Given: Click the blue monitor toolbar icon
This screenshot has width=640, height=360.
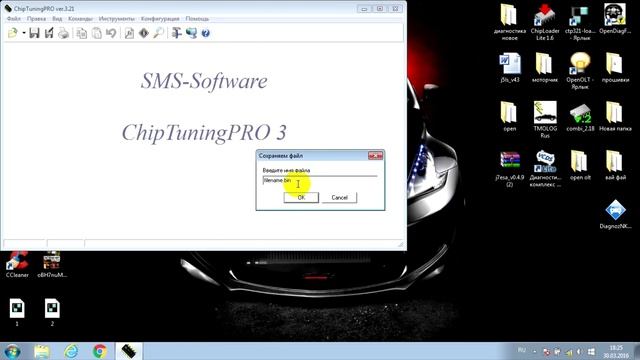Looking at the screenshot, I should coord(191,33).
